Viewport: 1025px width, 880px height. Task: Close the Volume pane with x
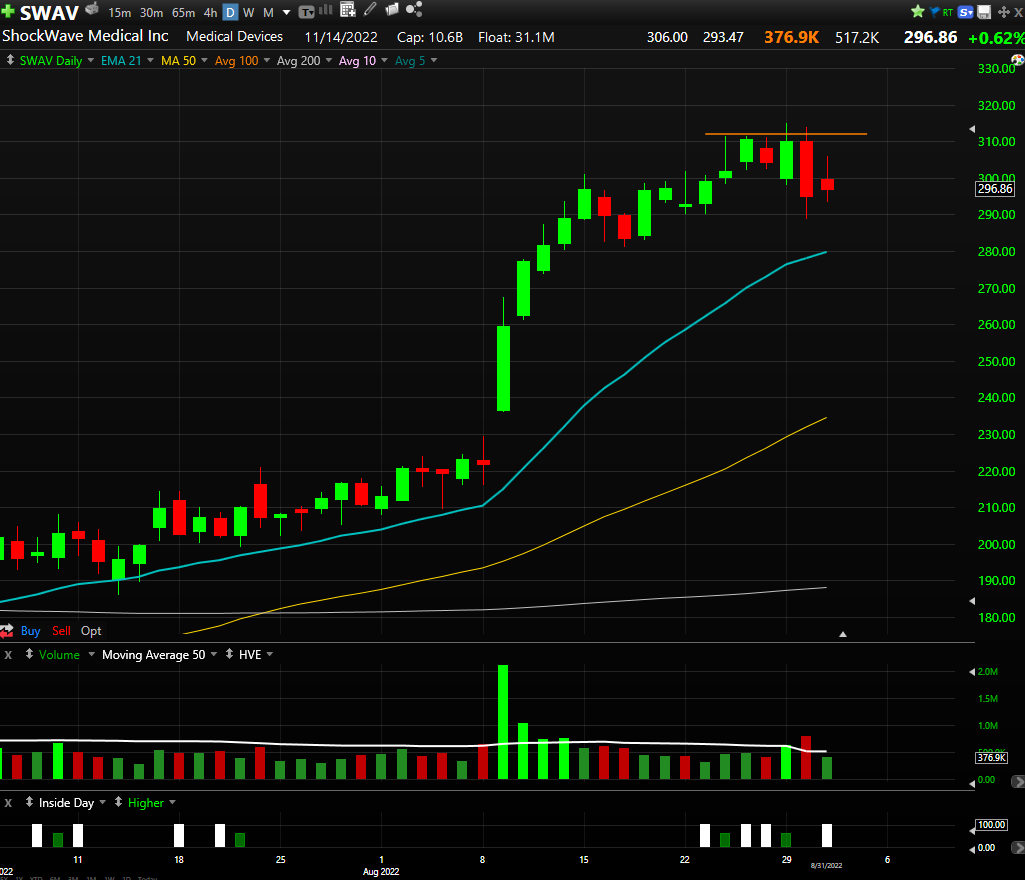coord(8,654)
